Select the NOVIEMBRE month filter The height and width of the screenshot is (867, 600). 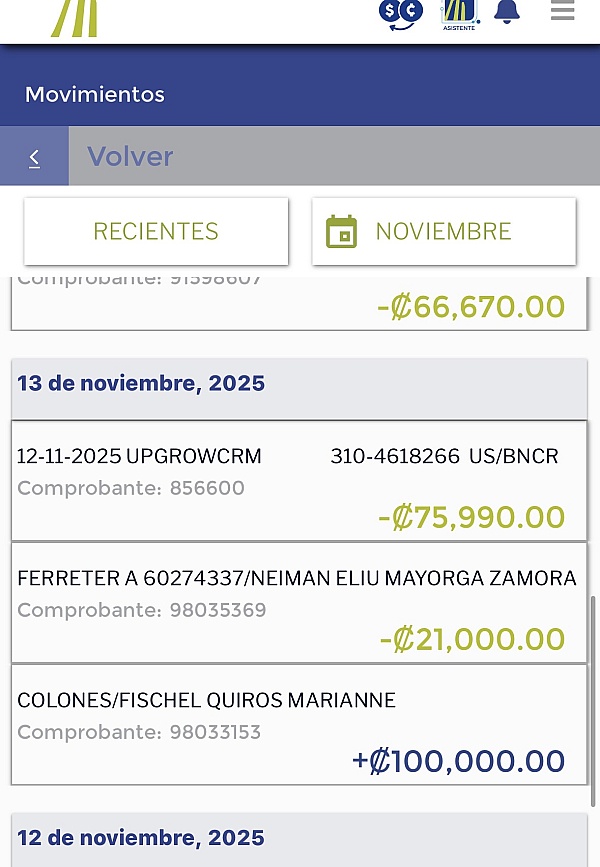[443, 231]
